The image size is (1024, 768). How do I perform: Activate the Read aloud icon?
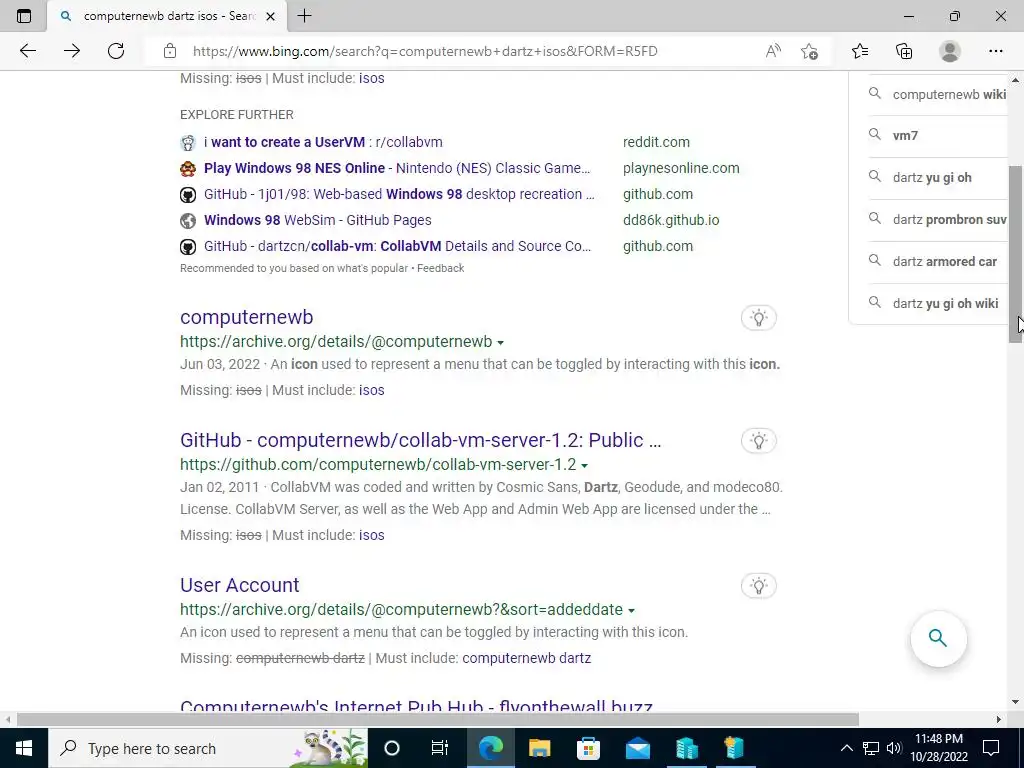click(x=773, y=51)
